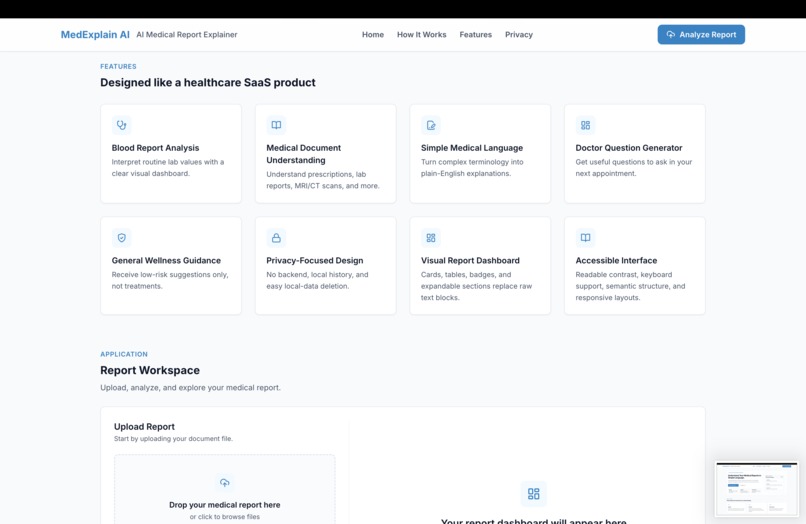The width and height of the screenshot is (806, 524).
Task: Click 'Drop your medical report here' upload area
Action: click(225, 490)
